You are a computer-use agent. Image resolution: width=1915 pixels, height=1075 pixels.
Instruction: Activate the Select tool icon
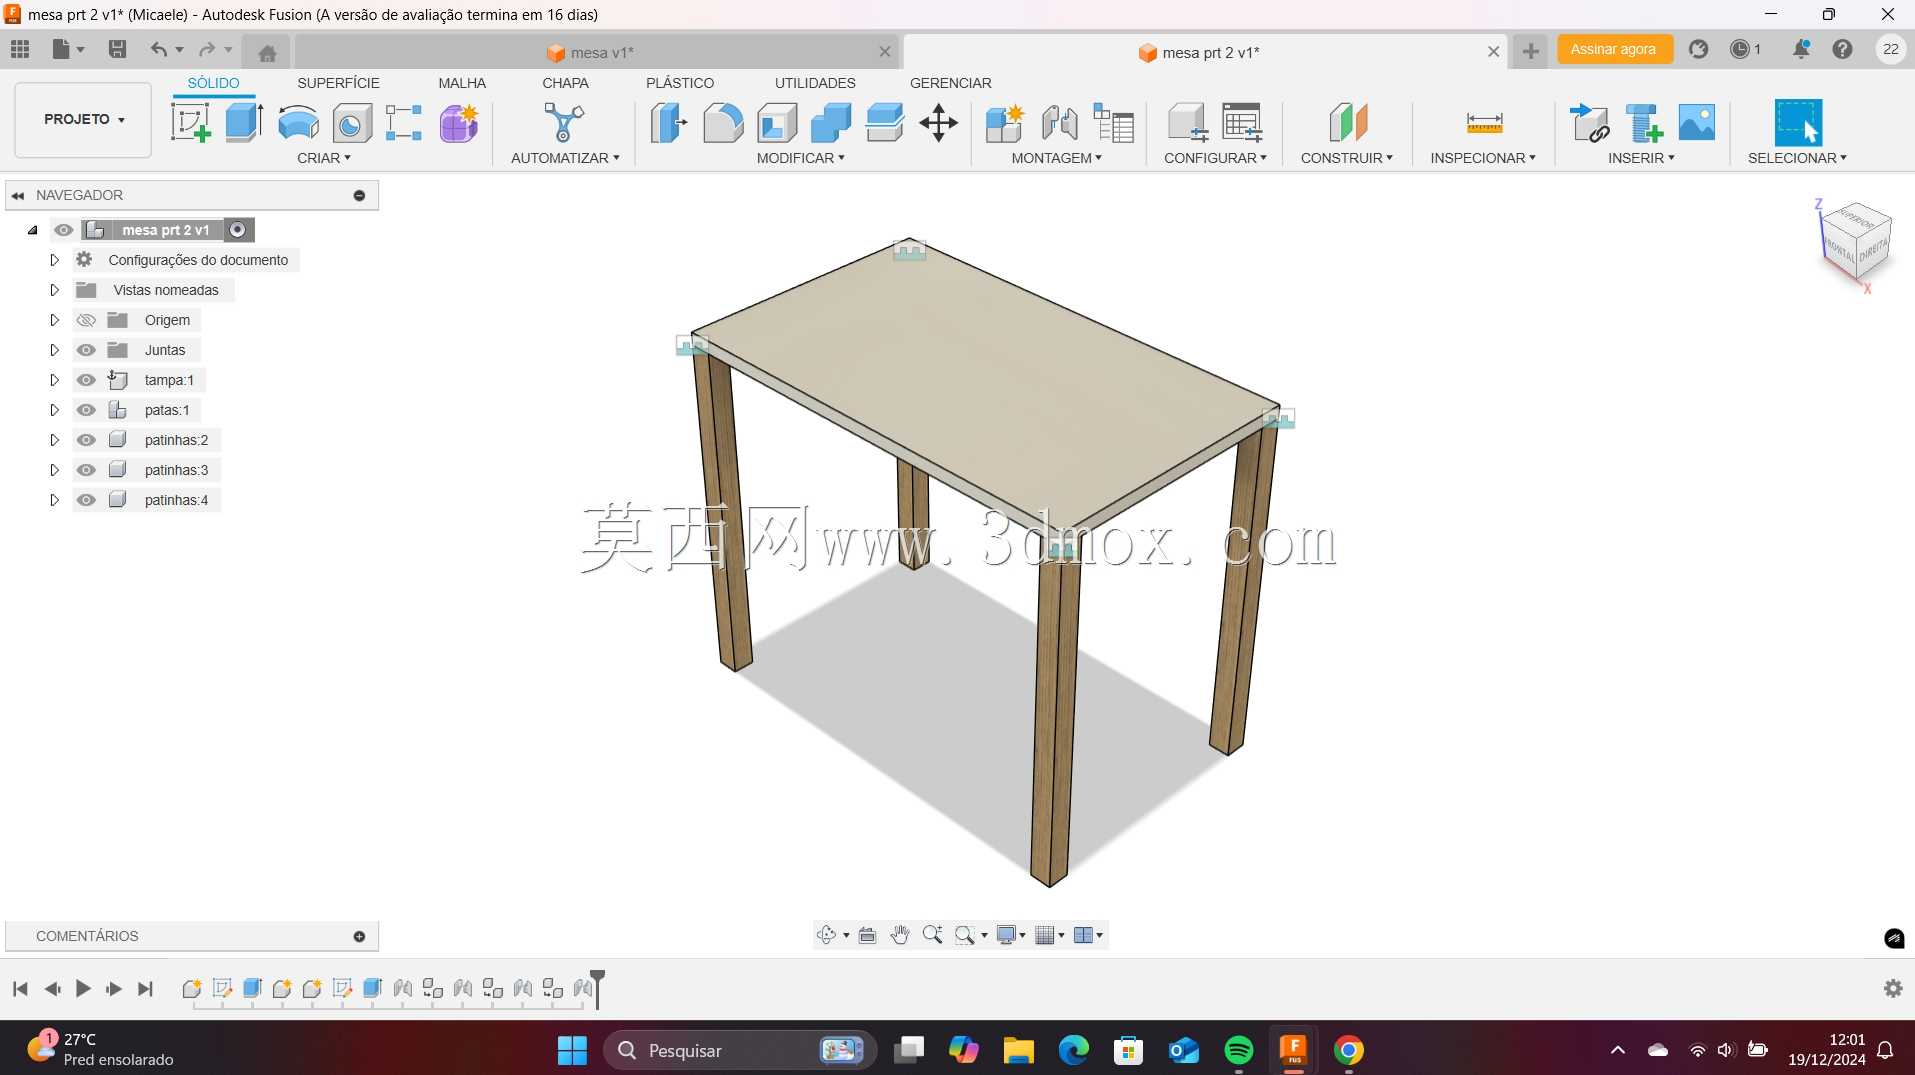[x=1798, y=123]
